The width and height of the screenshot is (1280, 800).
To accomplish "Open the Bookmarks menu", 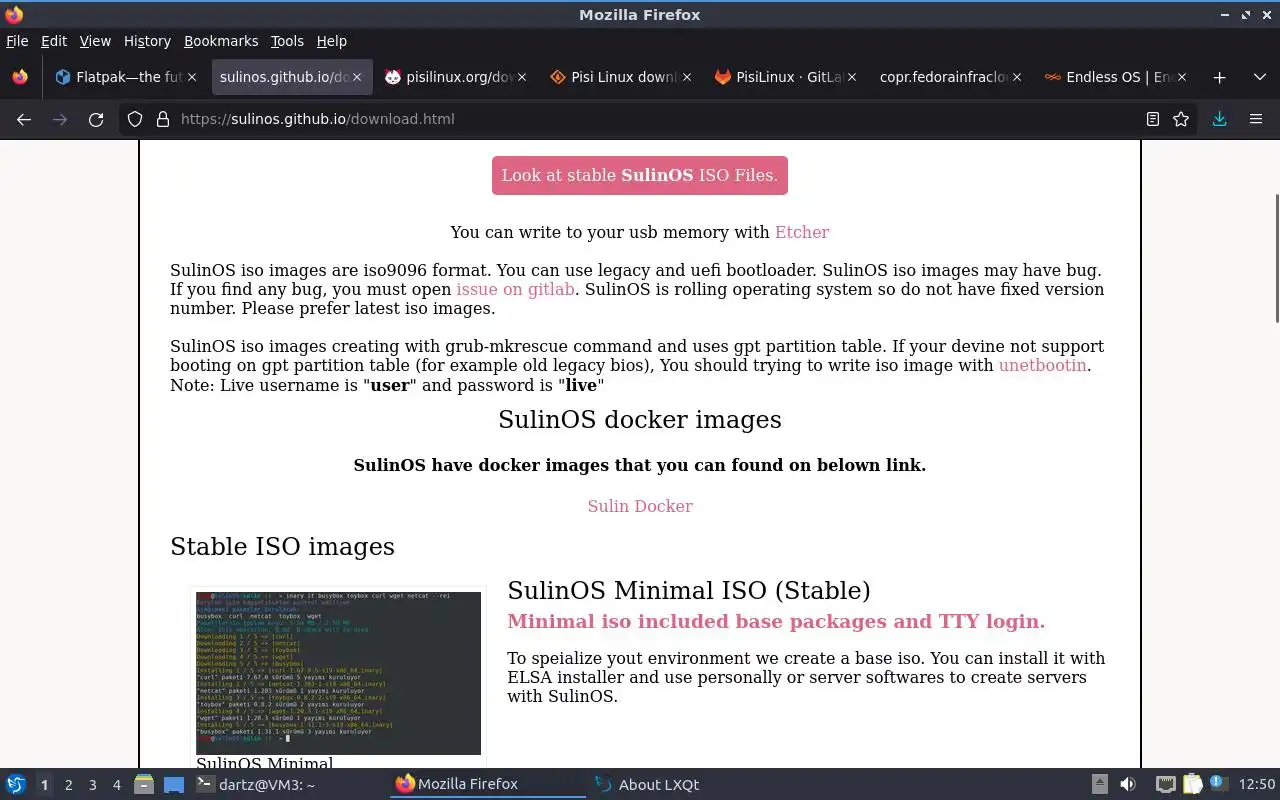I will (221, 41).
